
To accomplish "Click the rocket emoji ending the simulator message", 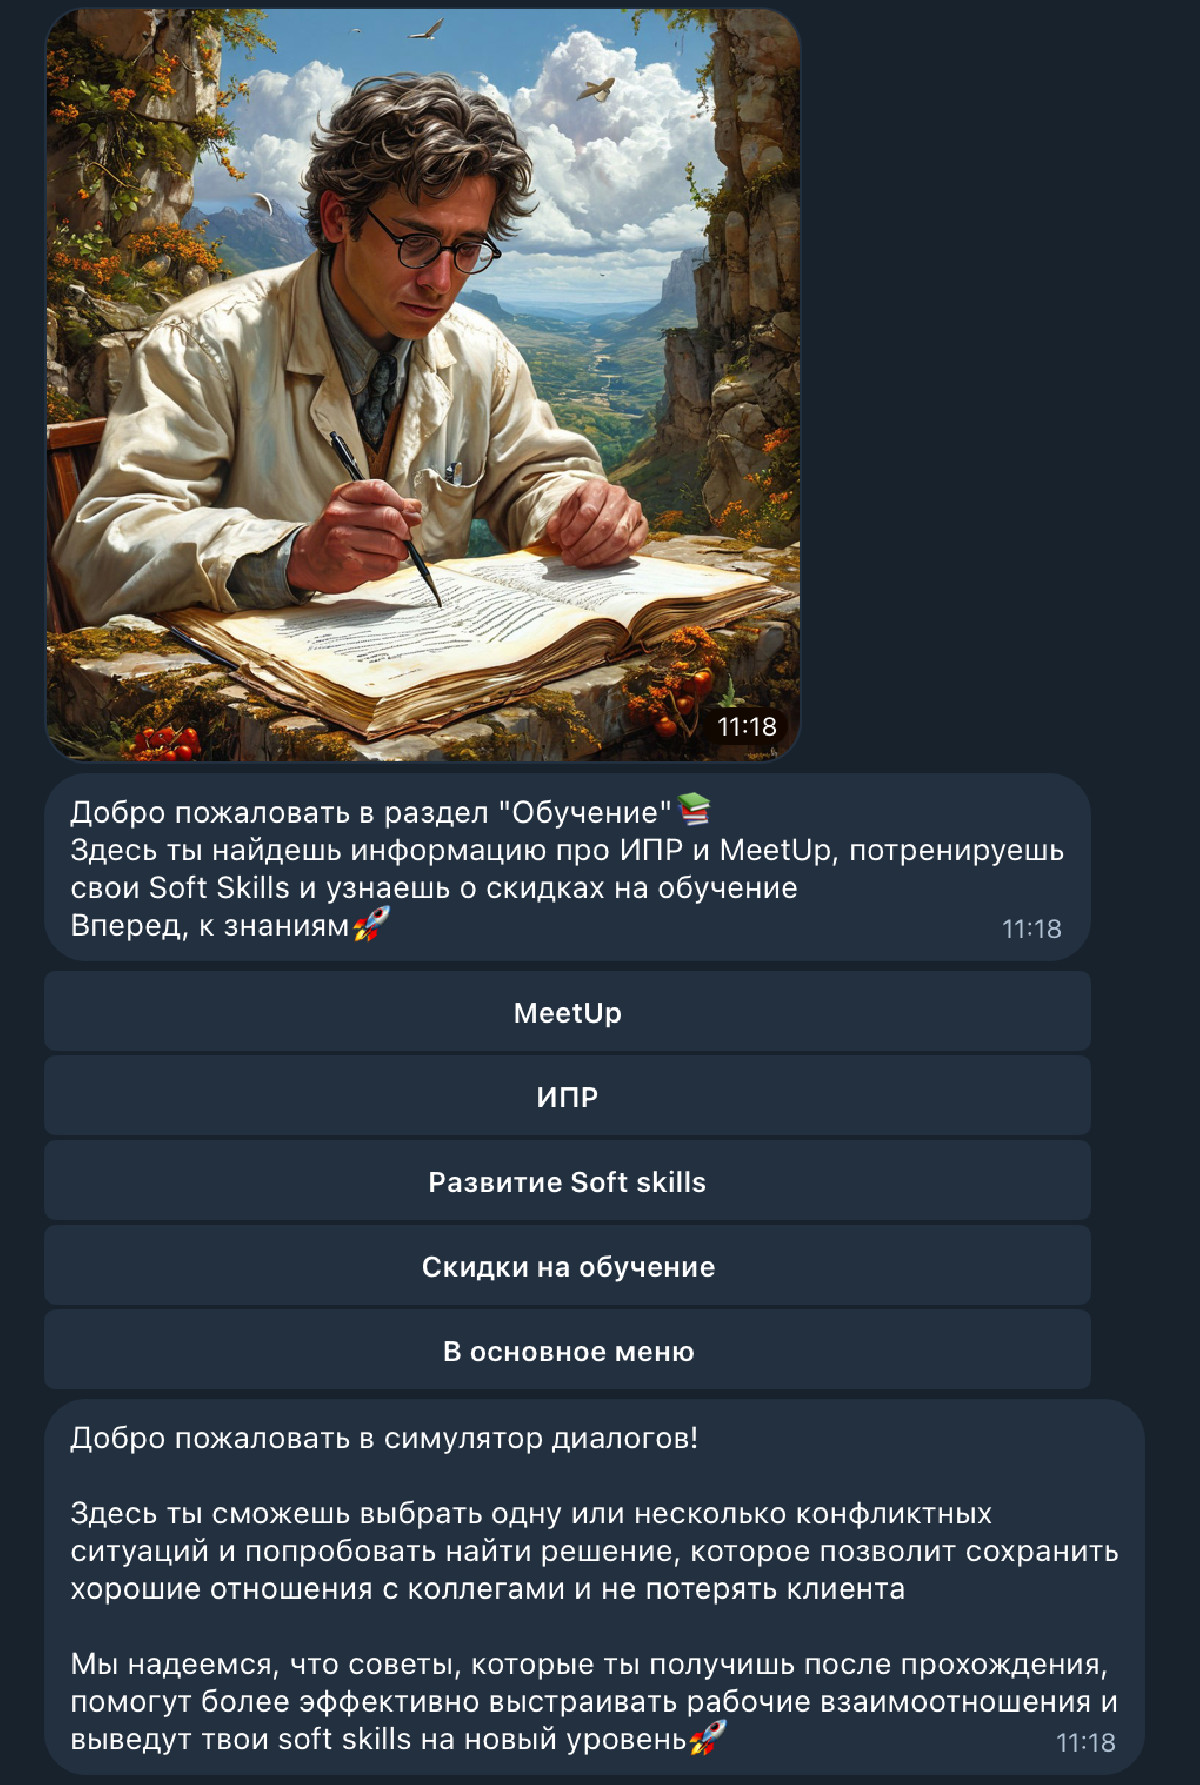I will [x=707, y=1739].
